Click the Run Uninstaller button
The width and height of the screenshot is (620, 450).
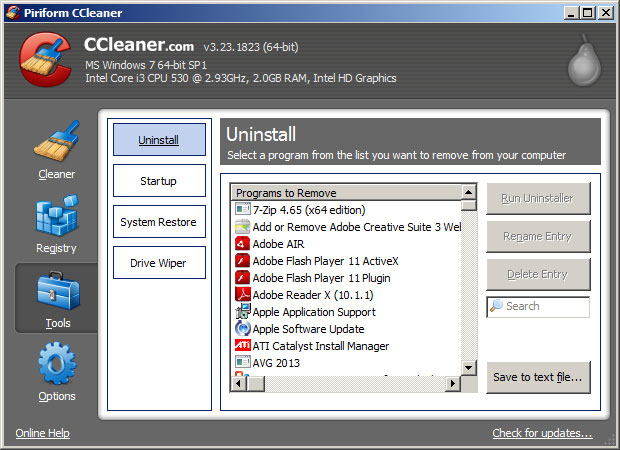(x=538, y=198)
